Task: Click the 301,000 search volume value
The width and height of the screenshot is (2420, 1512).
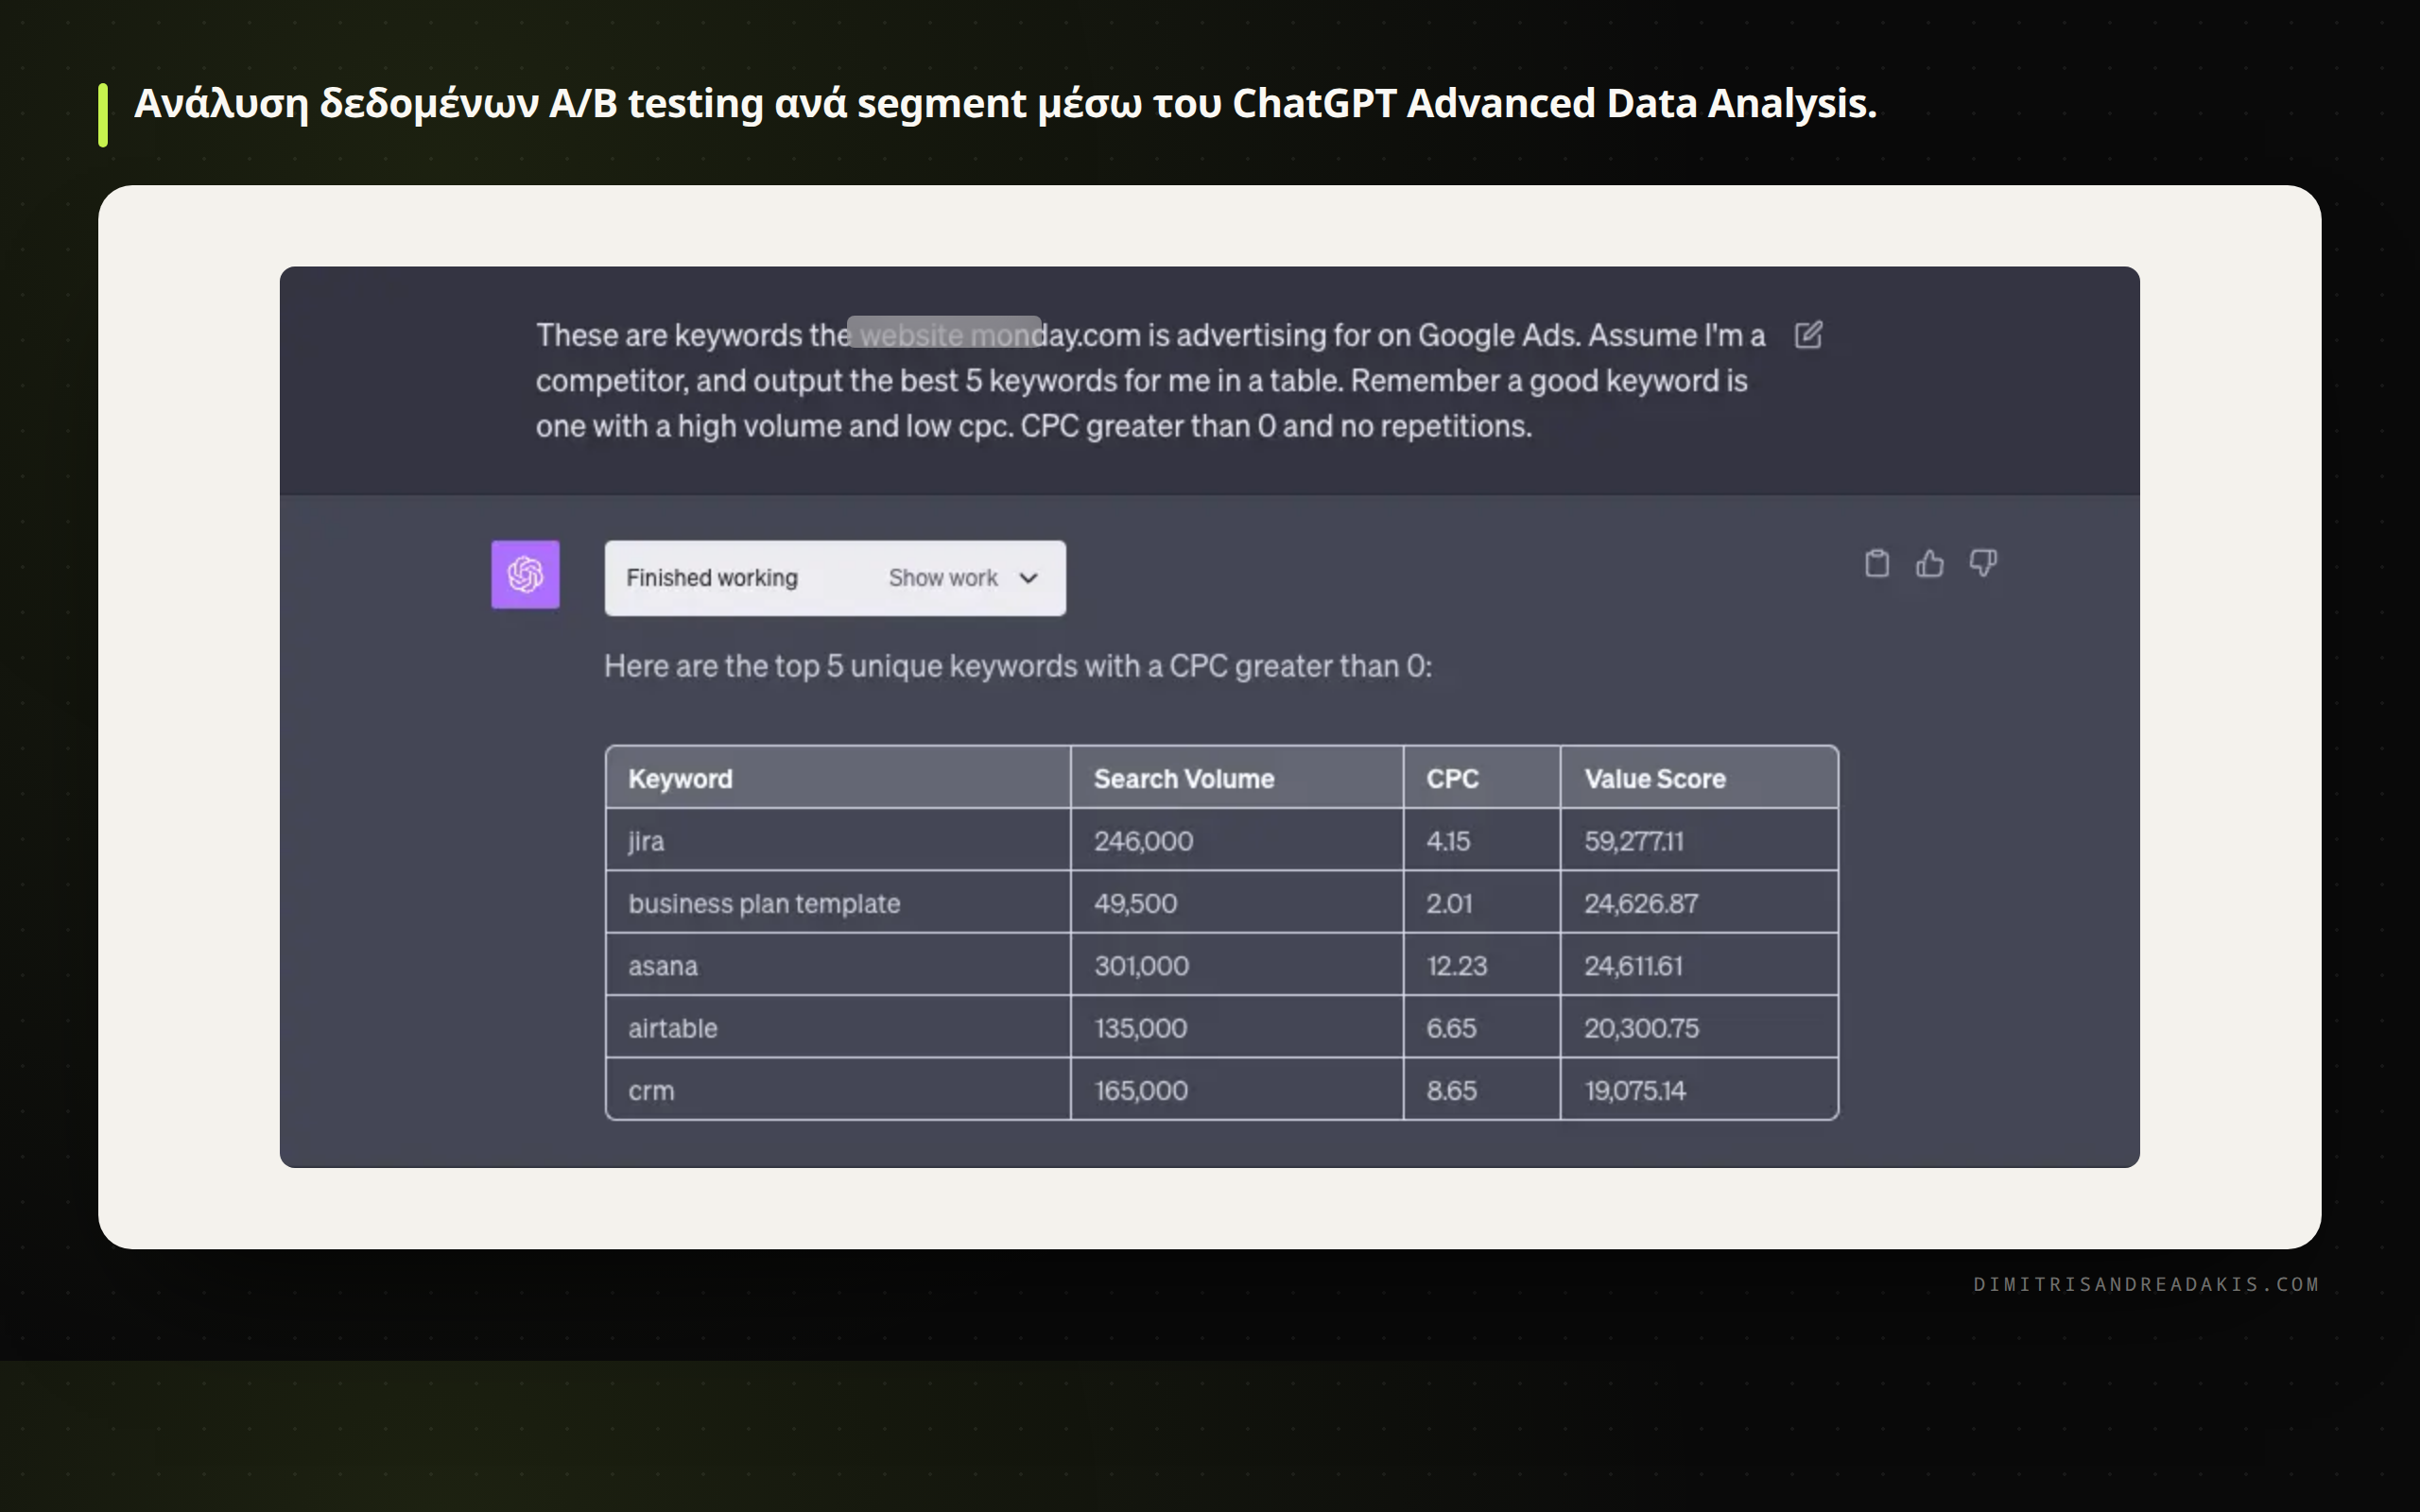Action: (1141, 966)
